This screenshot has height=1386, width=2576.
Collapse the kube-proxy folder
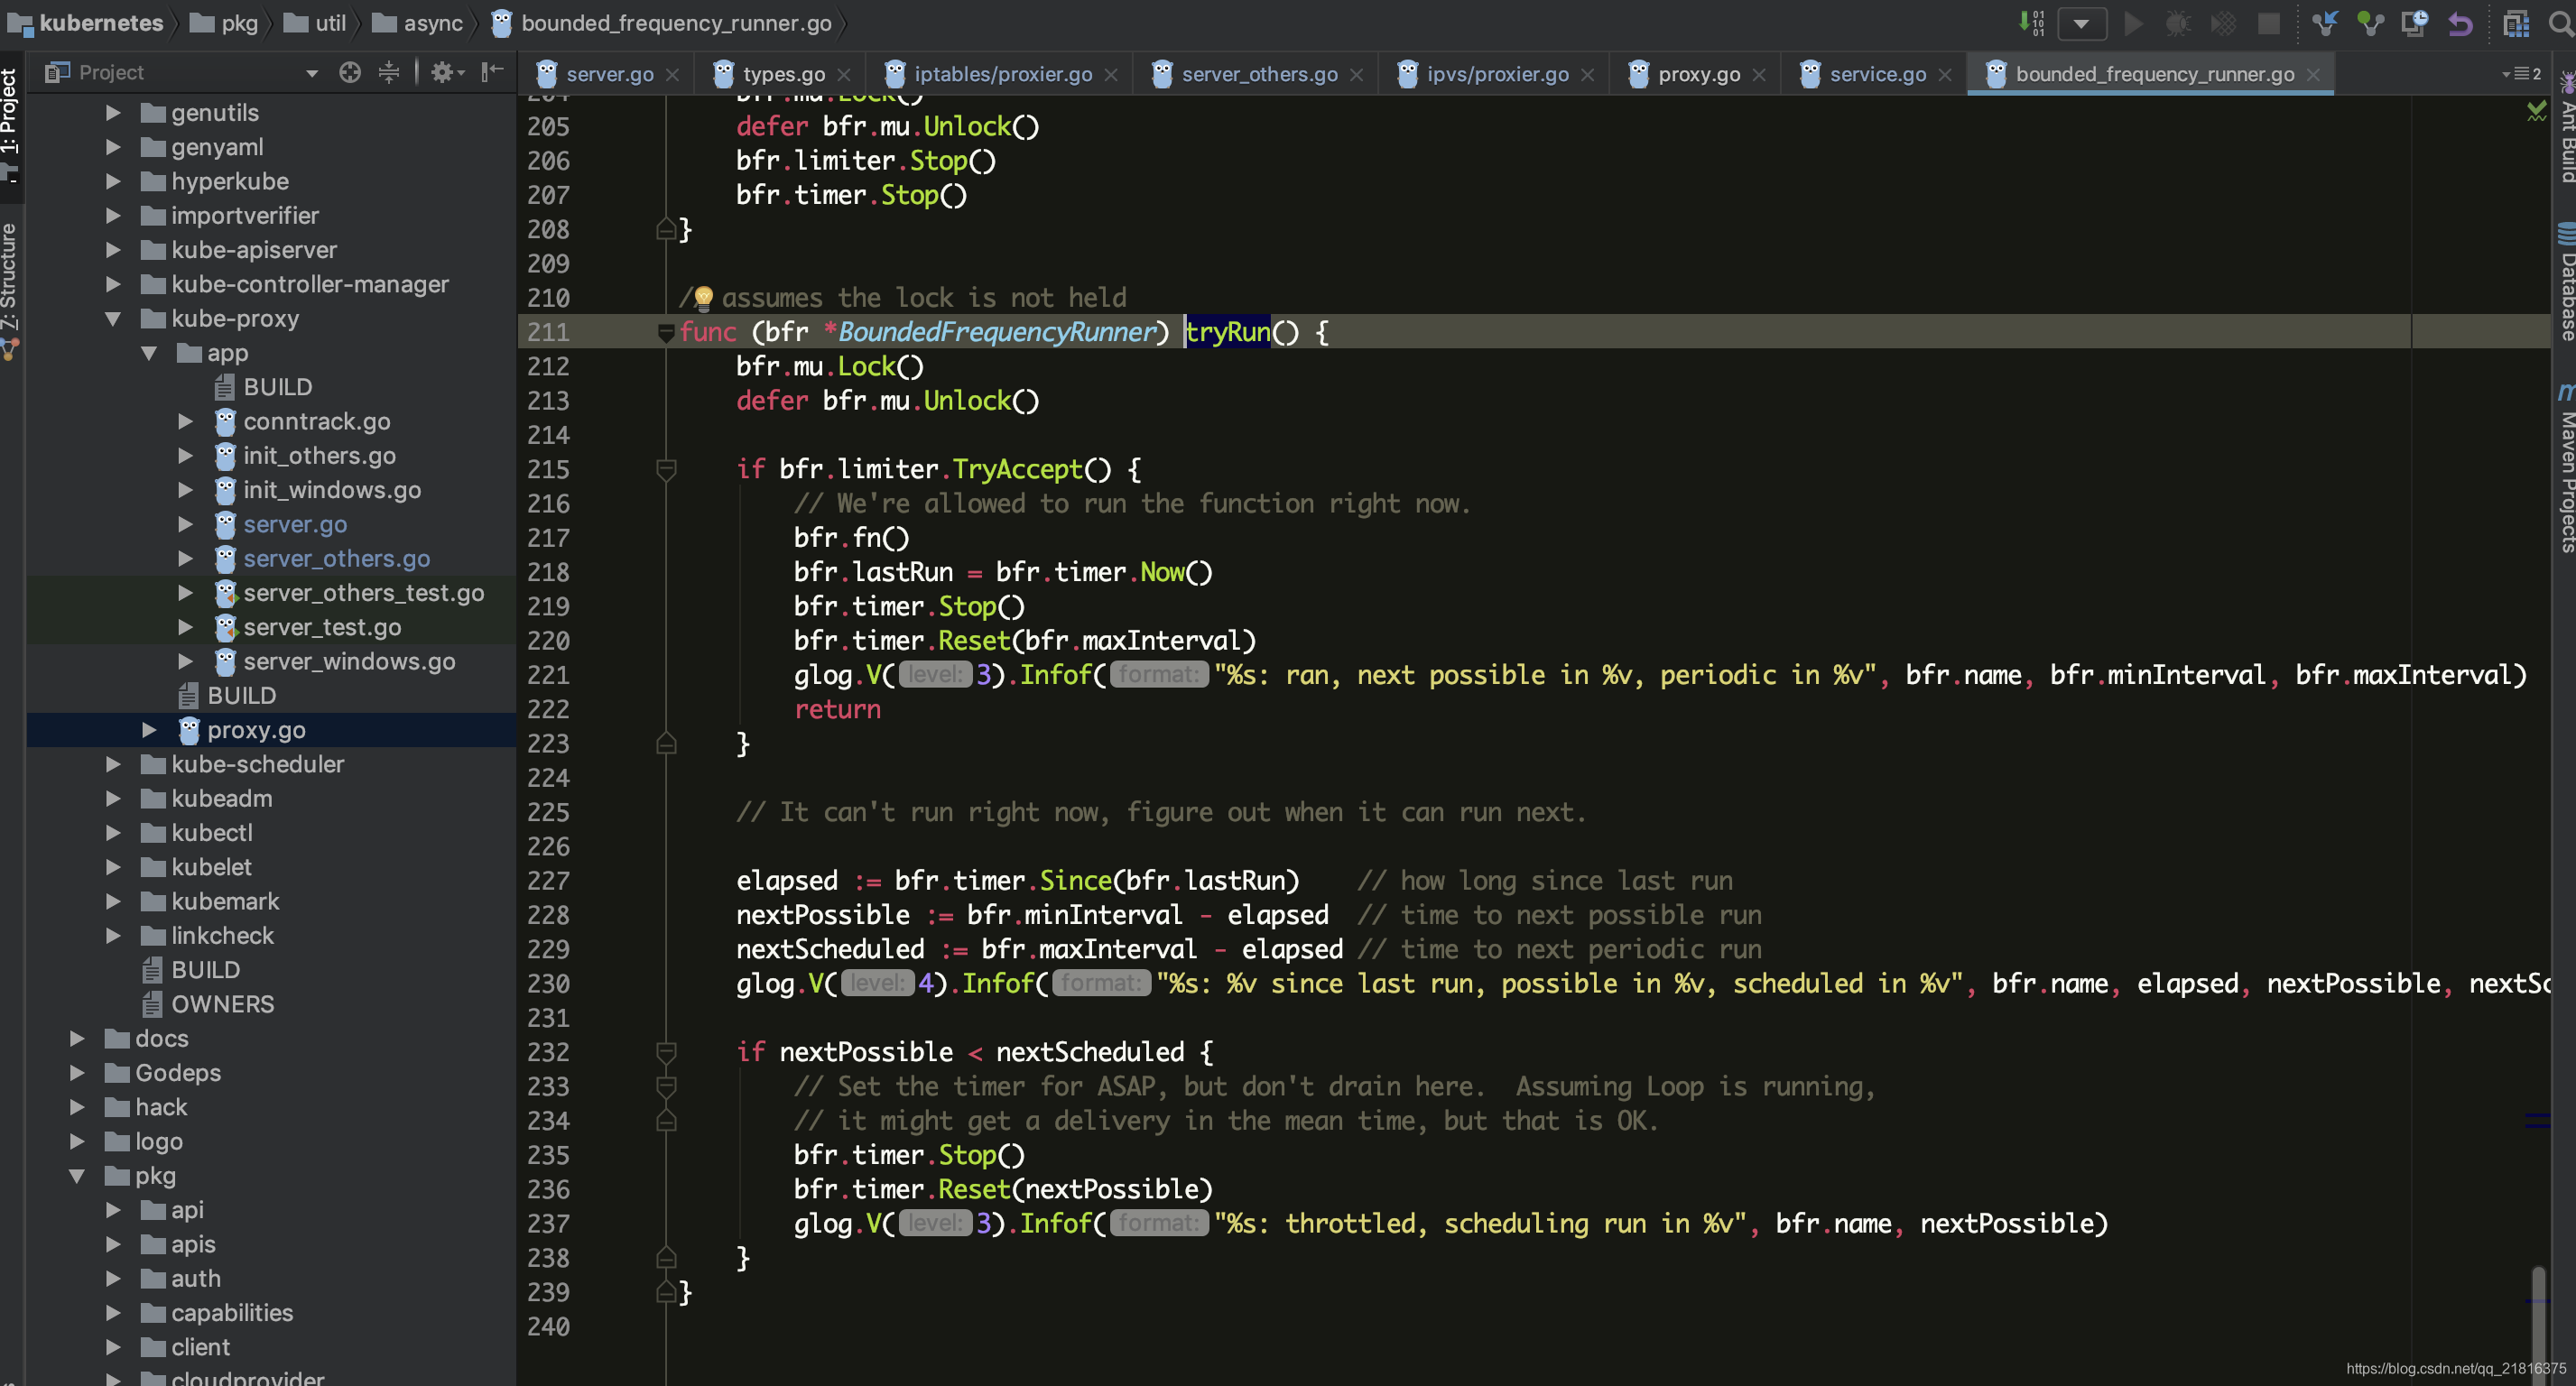[112, 319]
